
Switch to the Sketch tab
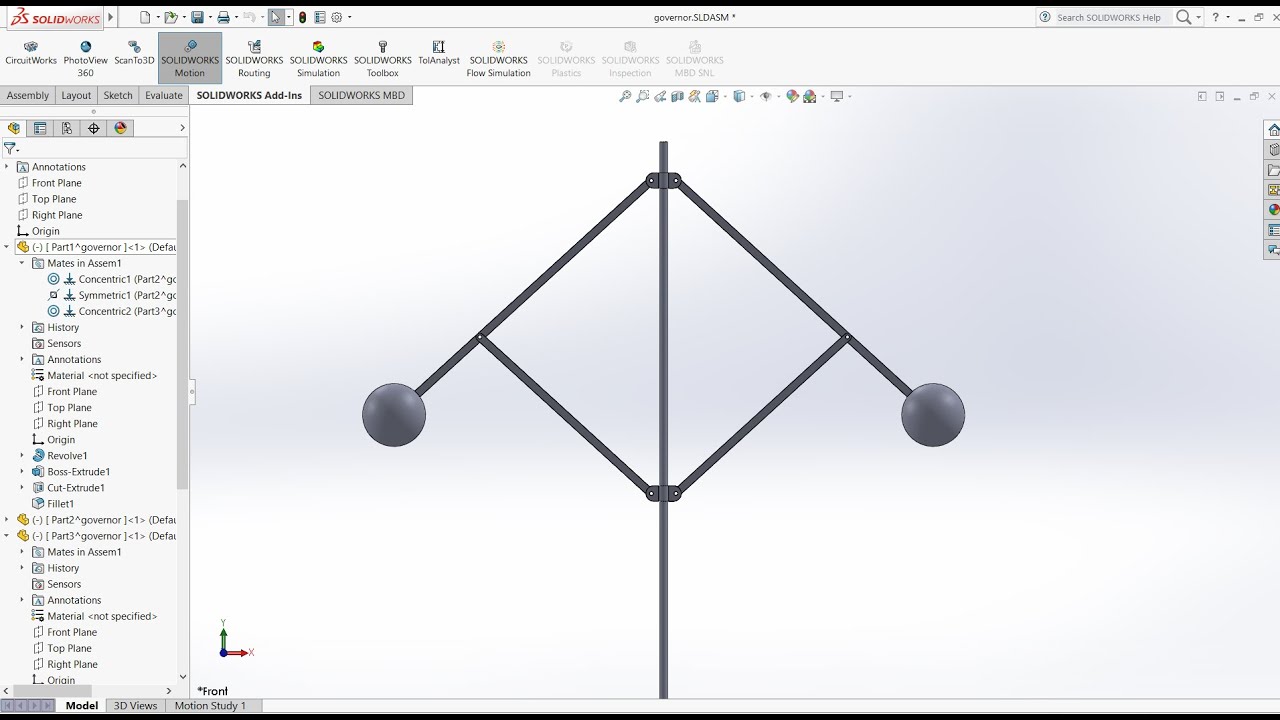point(118,95)
